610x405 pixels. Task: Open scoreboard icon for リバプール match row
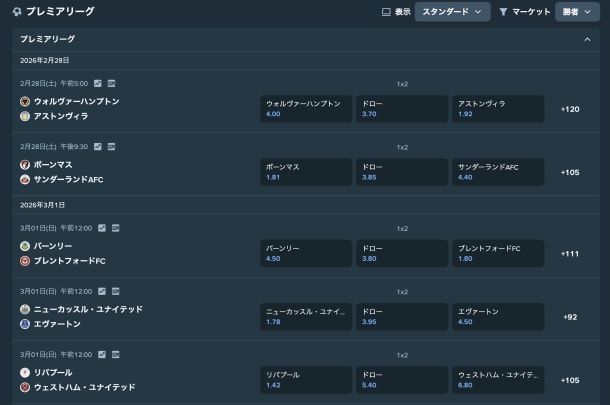click(x=116, y=354)
